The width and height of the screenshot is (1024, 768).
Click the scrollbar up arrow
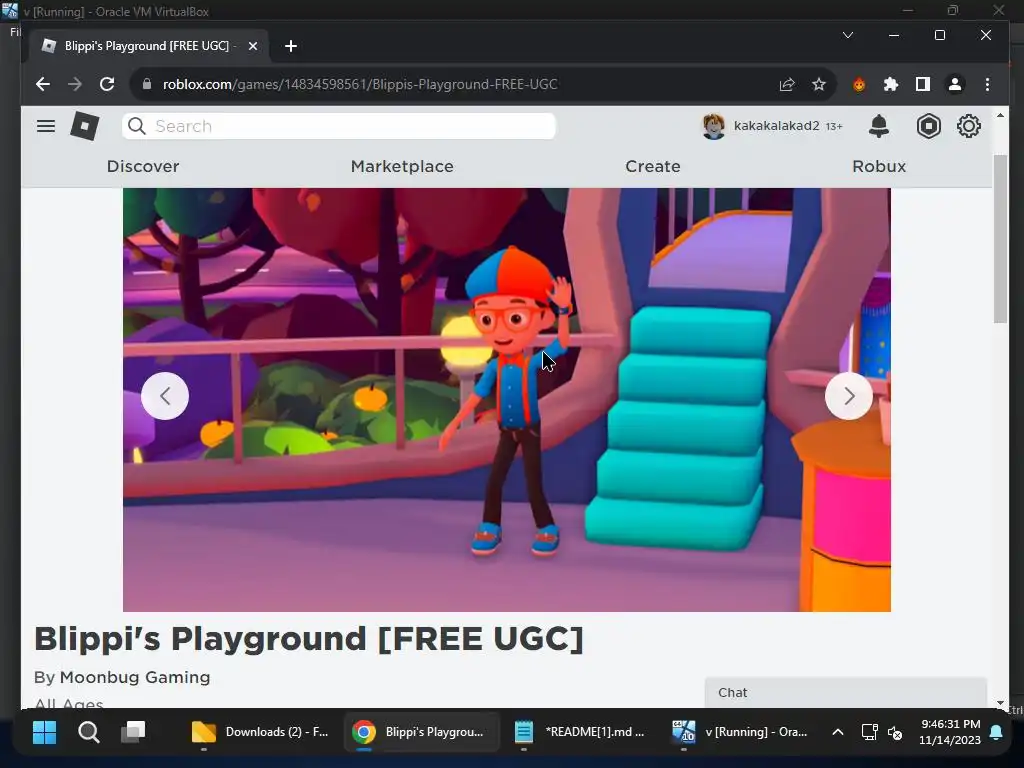tap(1000, 116)
